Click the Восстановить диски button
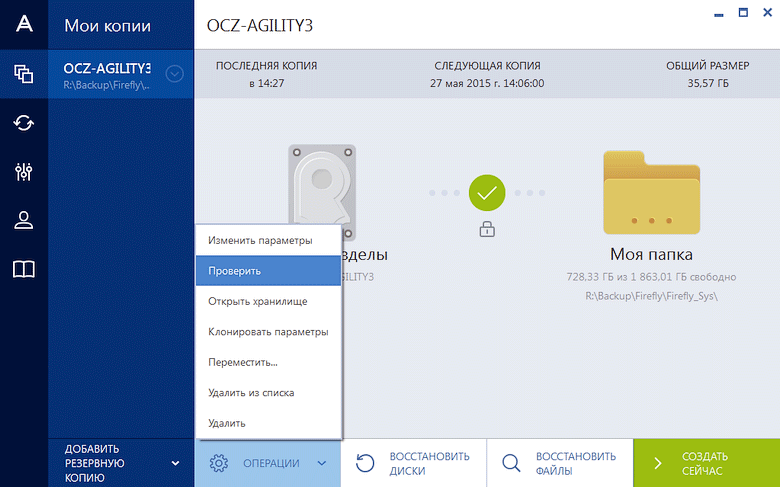 [x=413, y=463]
